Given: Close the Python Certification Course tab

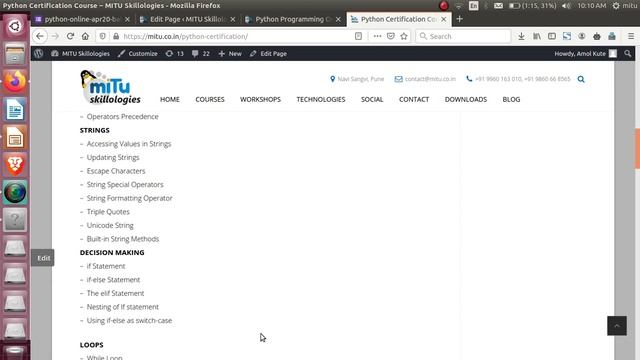Looking at the screenshot, I should [x=444, y=19].
